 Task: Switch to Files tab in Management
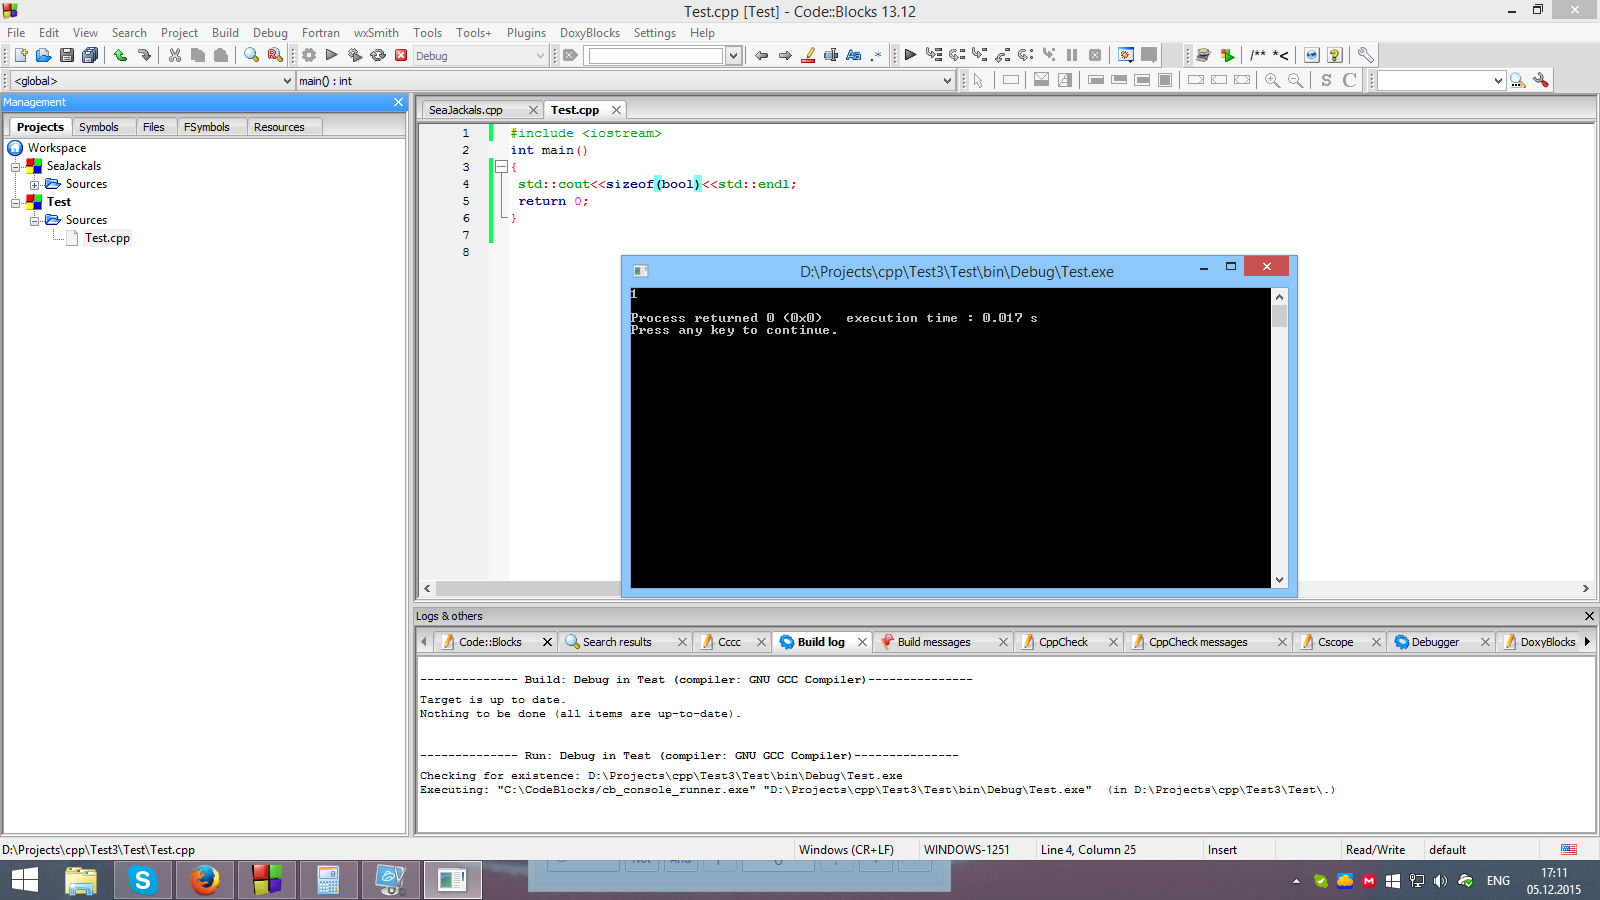pyautogui.click(x=153, y=127)
